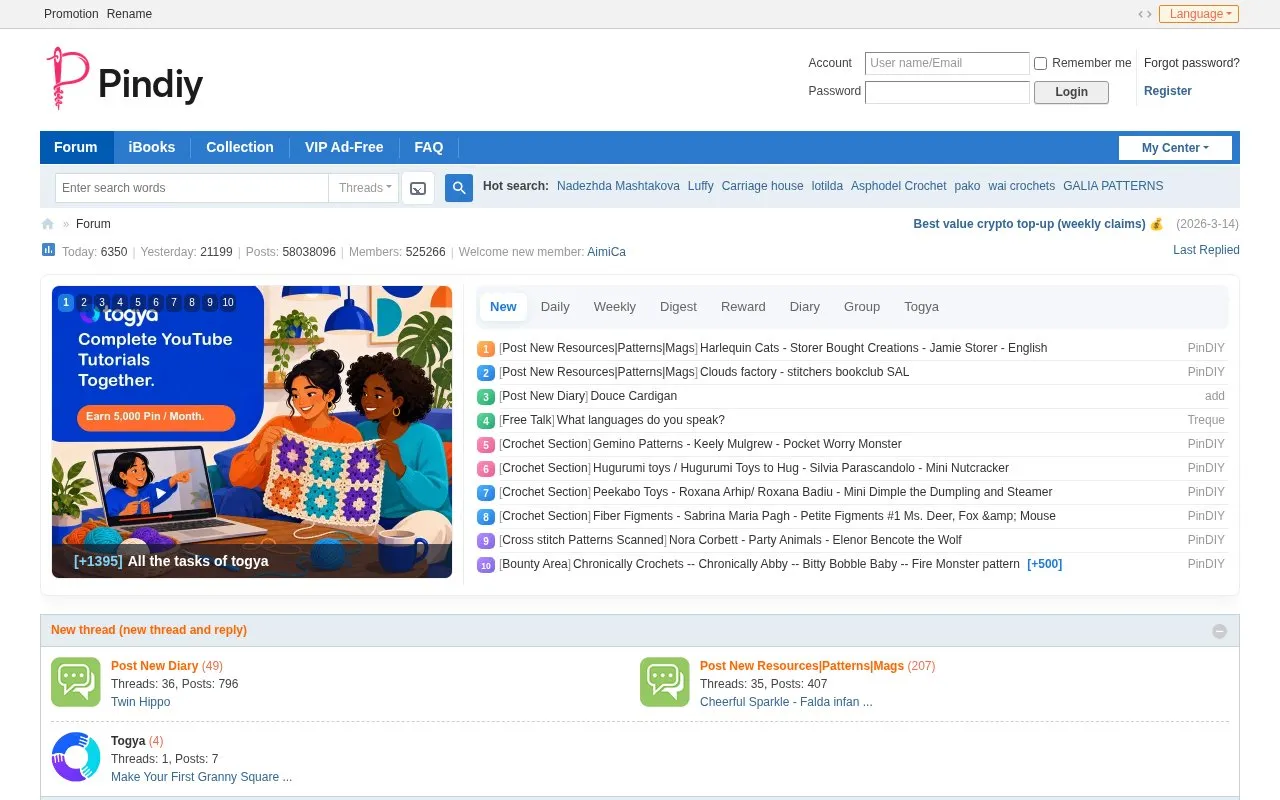Screen dimensions: 1280x800
Task: Open Cheerful Sparkle - Falda infan link
Action: point(786,702)
